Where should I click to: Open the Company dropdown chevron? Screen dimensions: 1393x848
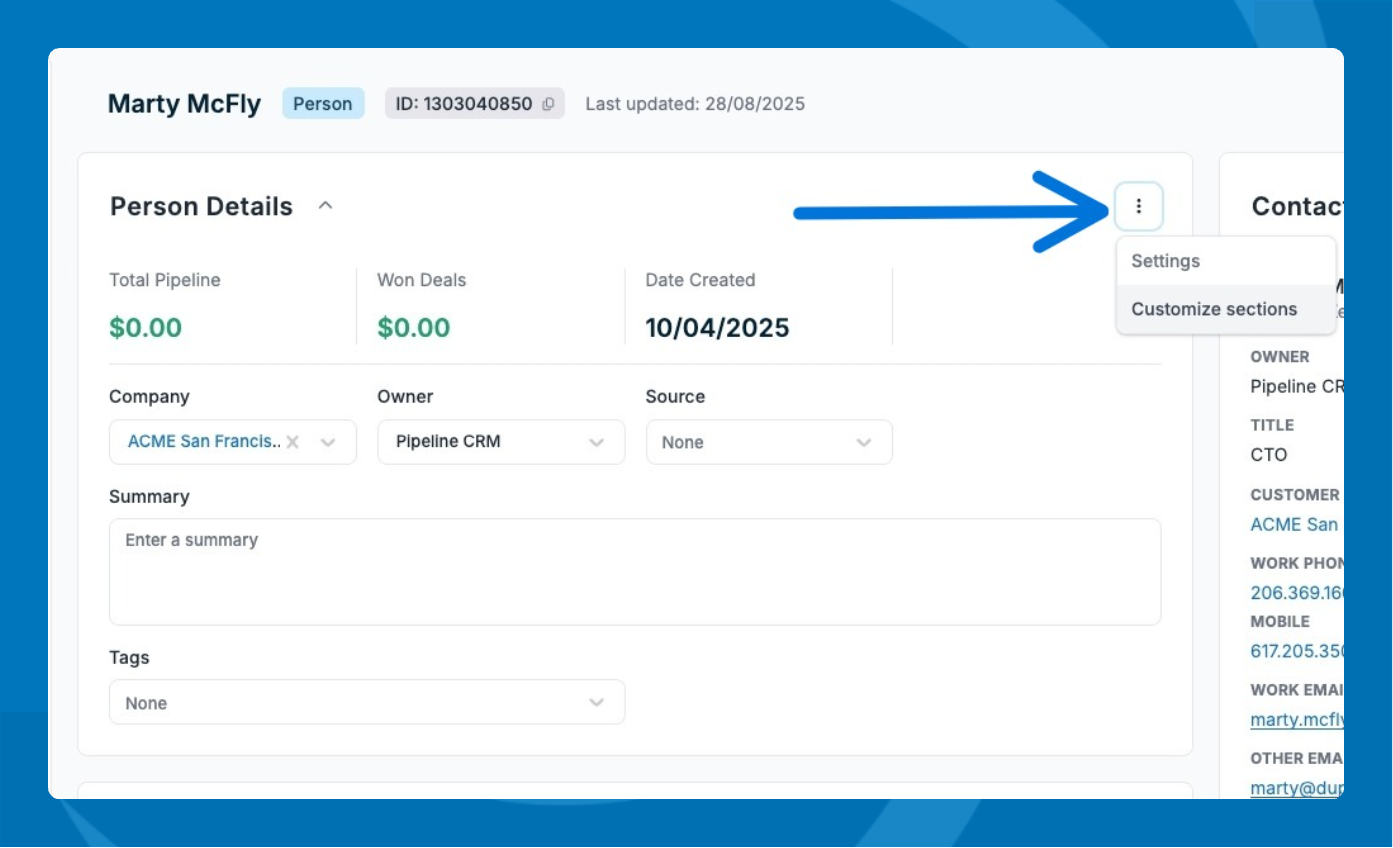point(328,442)
